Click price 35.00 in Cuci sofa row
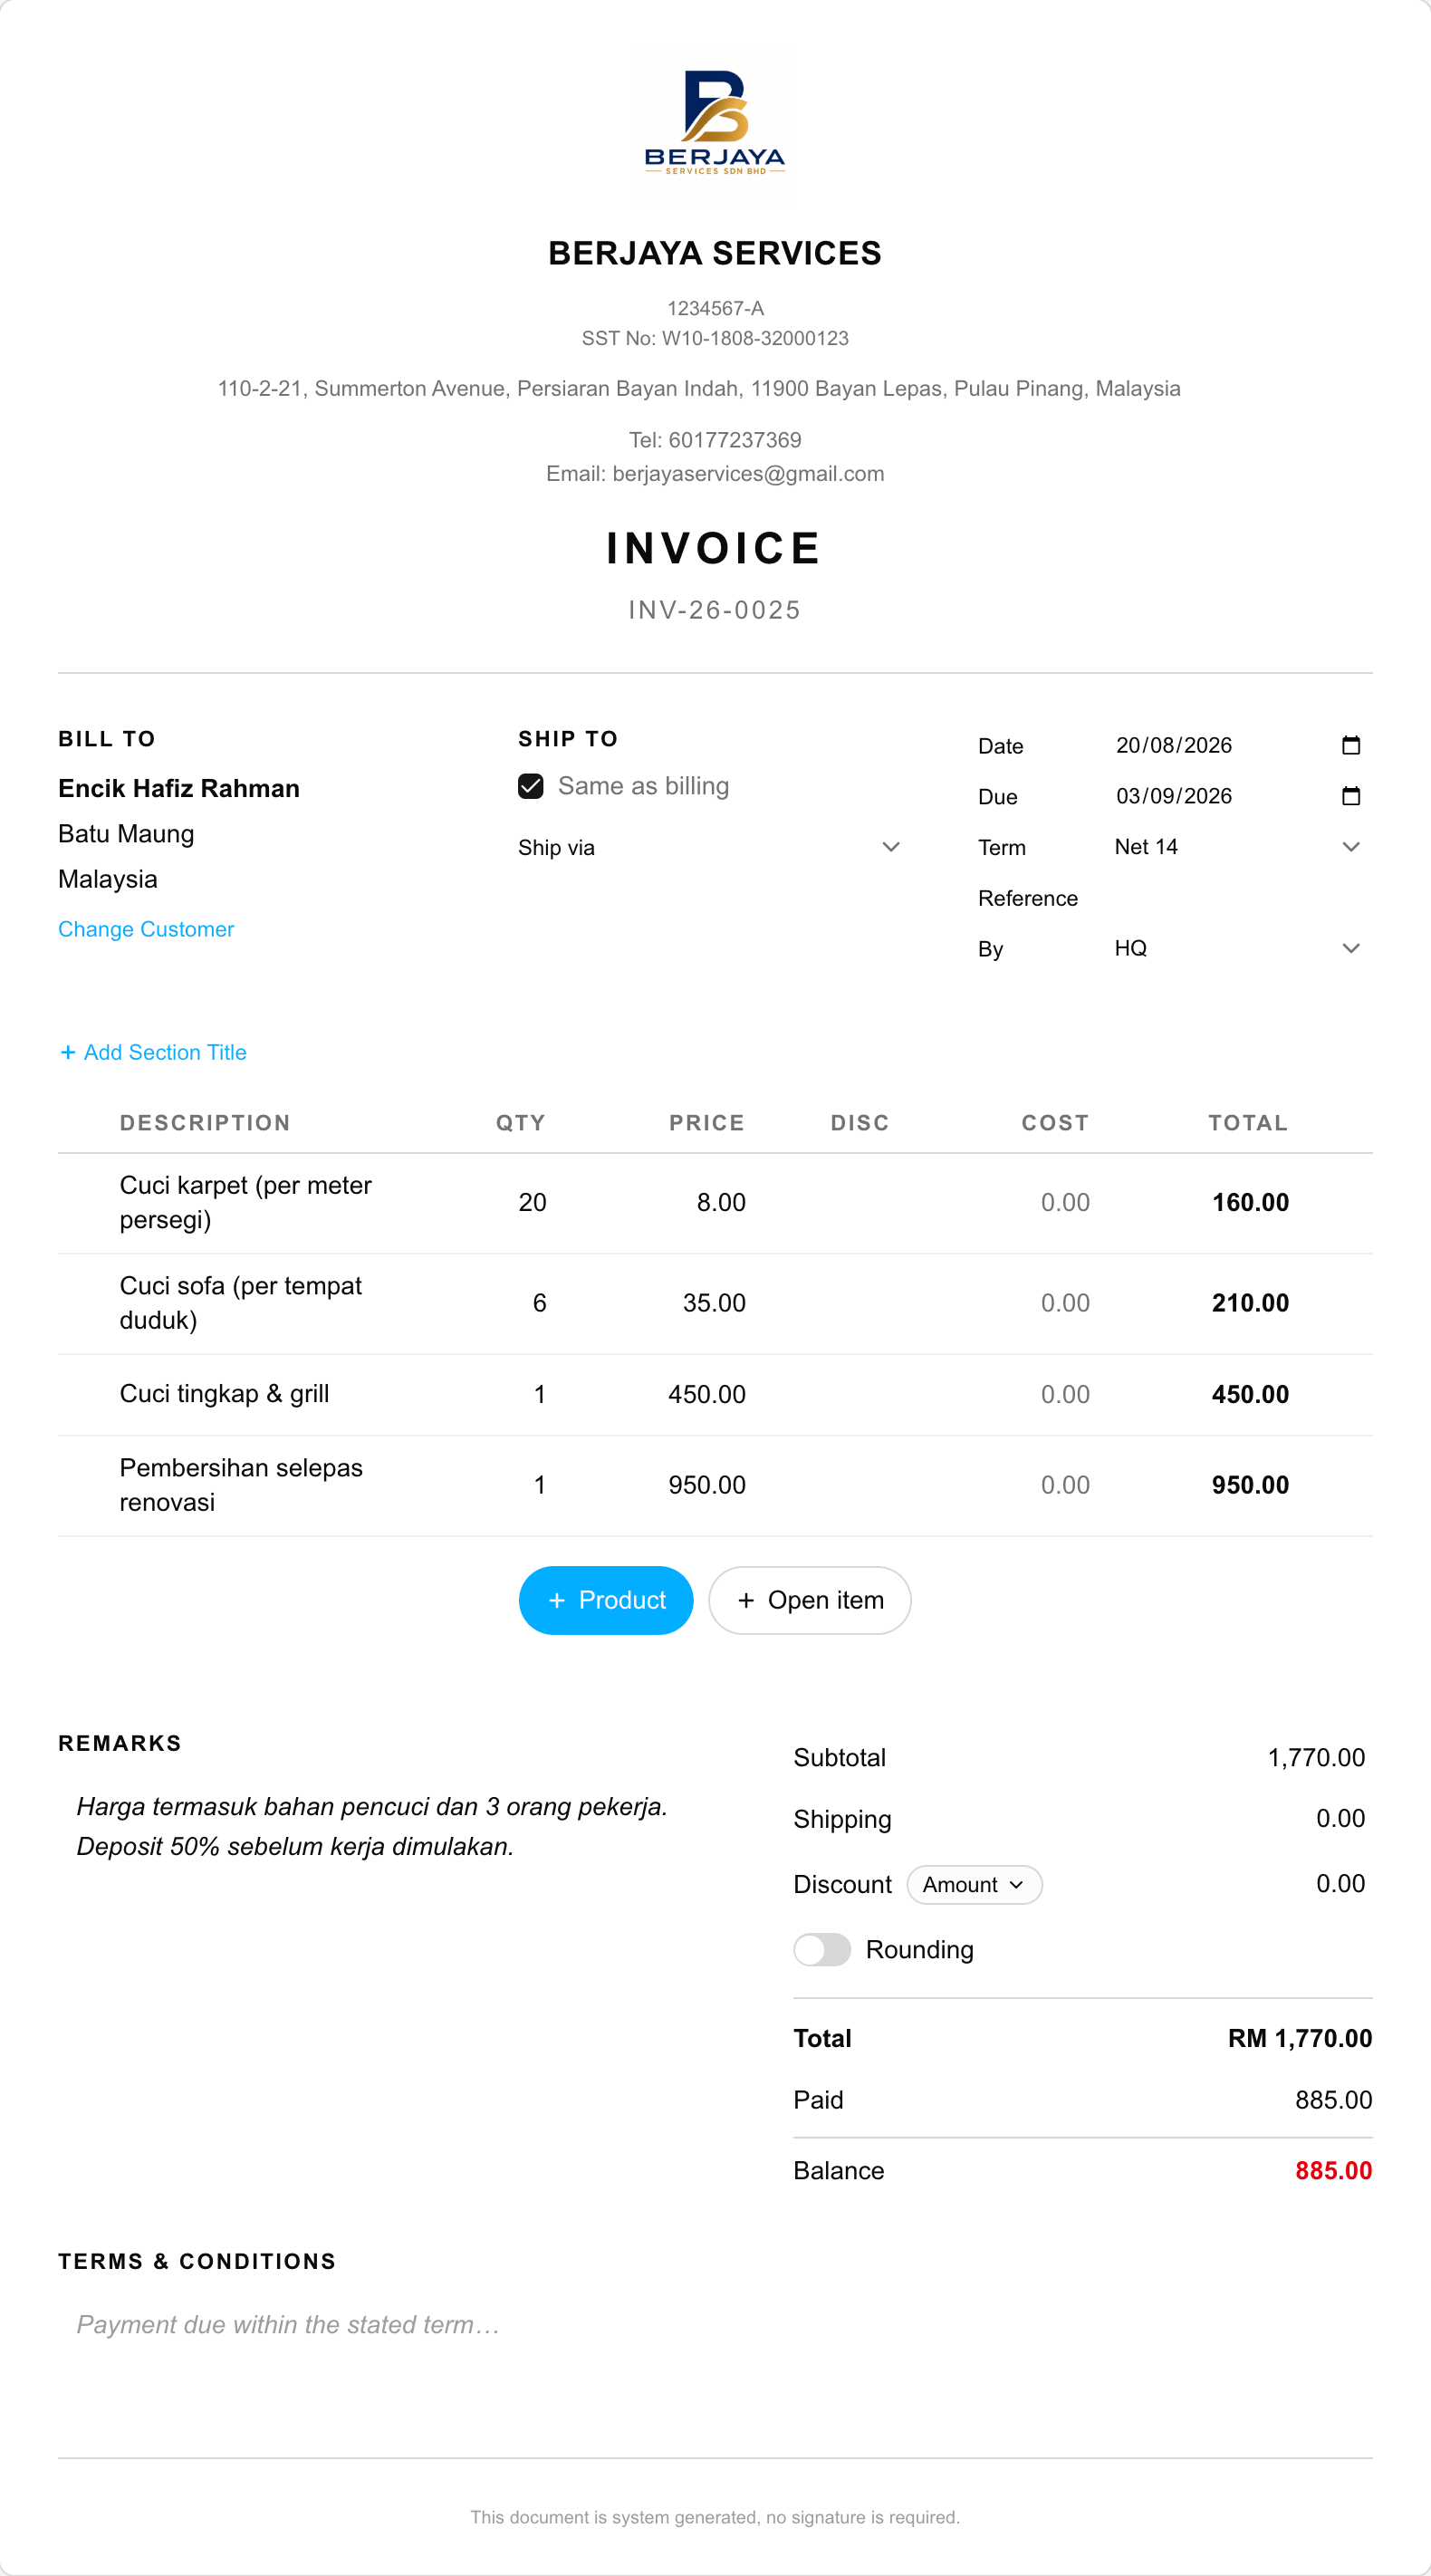This screenshot has width=1431, height=2576. [x=714, y=1303]
